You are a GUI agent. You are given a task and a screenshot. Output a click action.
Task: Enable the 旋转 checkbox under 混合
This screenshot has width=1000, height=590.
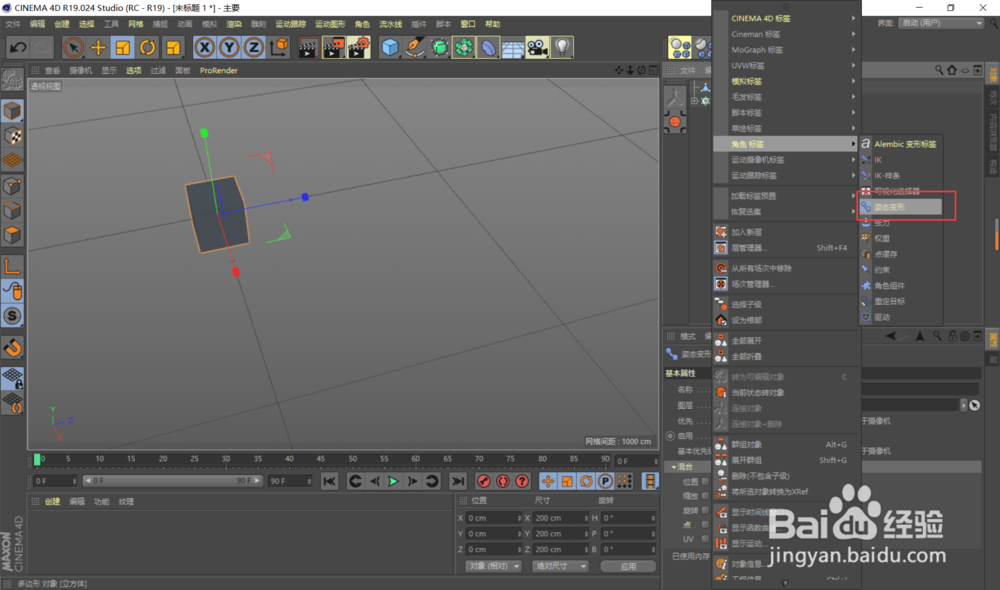705,510
